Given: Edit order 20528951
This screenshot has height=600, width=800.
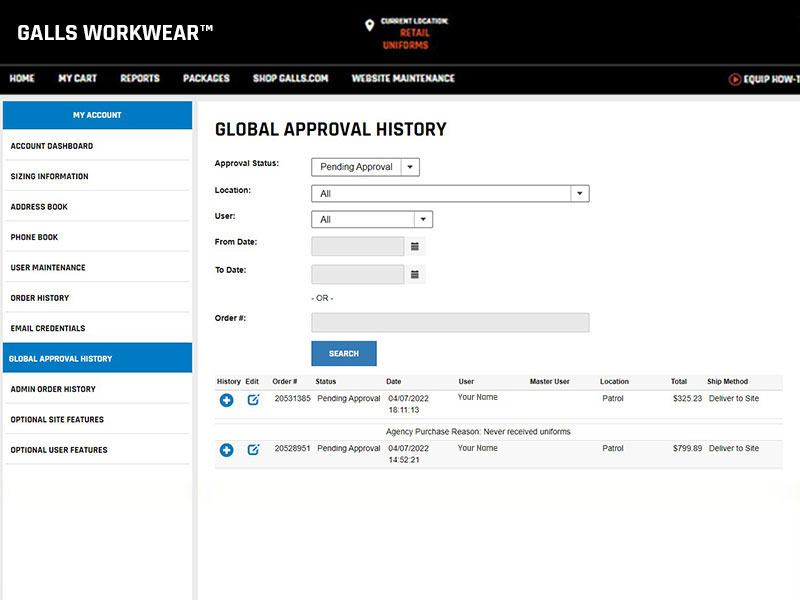Looking at the screenshot, I should 253,450.
